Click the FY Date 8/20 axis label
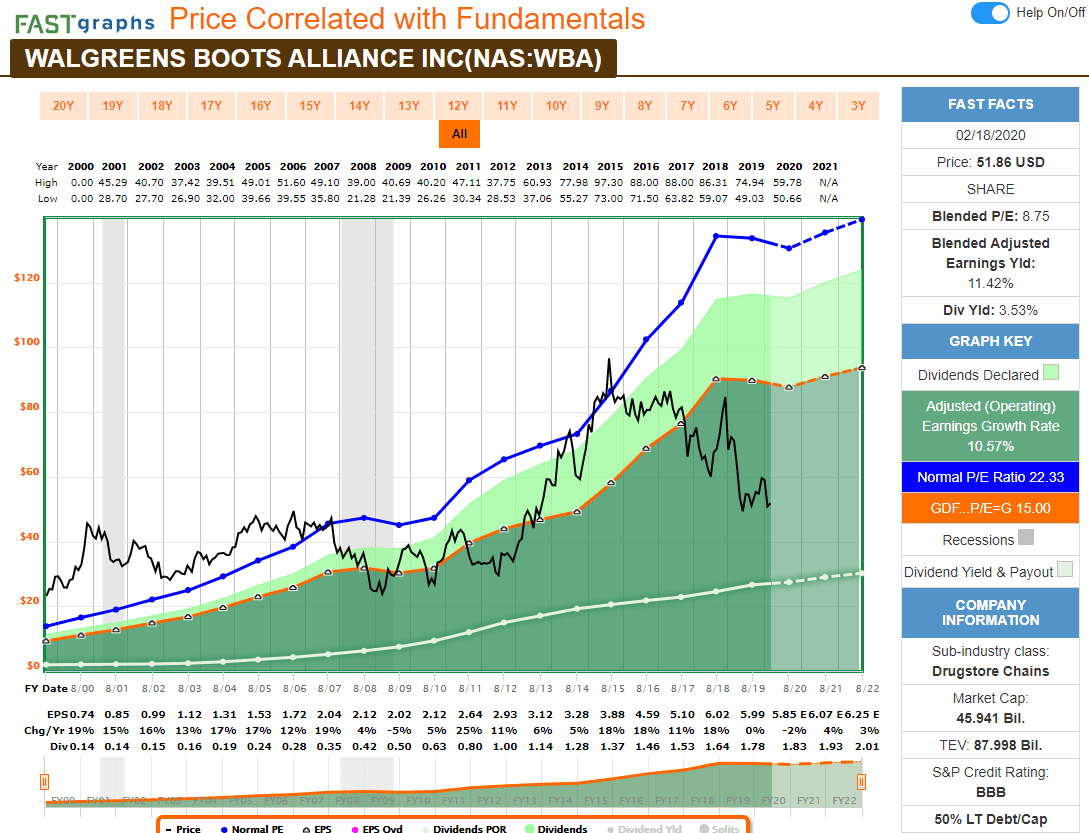The width and height of the screenshot is (1089, 833). (795, 688)
